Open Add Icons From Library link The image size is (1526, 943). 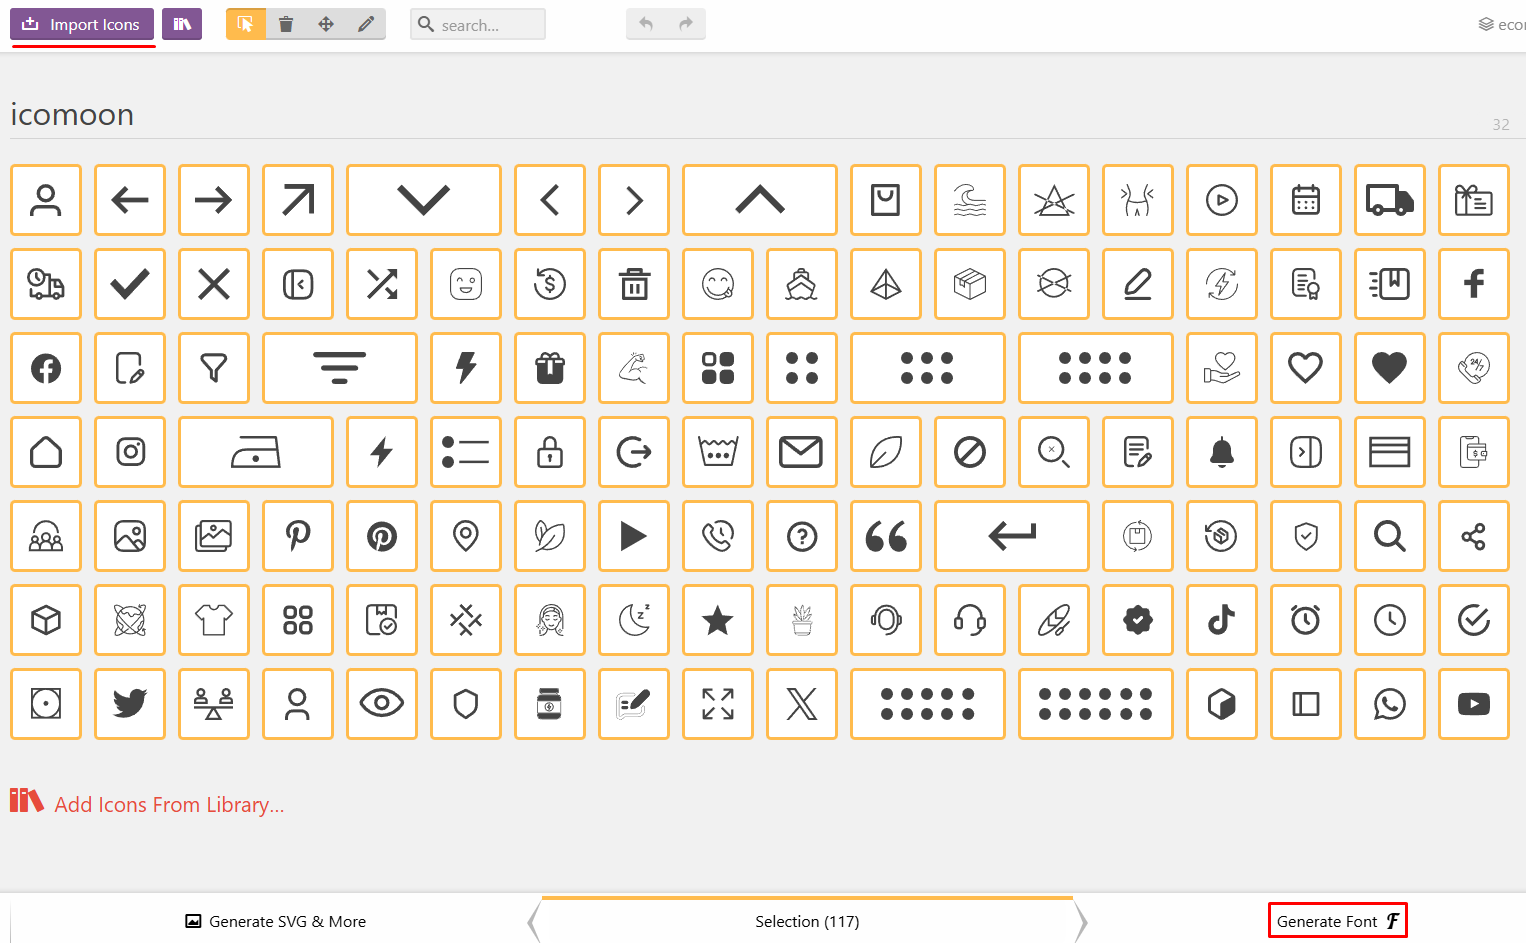click(x=169, y=804)
